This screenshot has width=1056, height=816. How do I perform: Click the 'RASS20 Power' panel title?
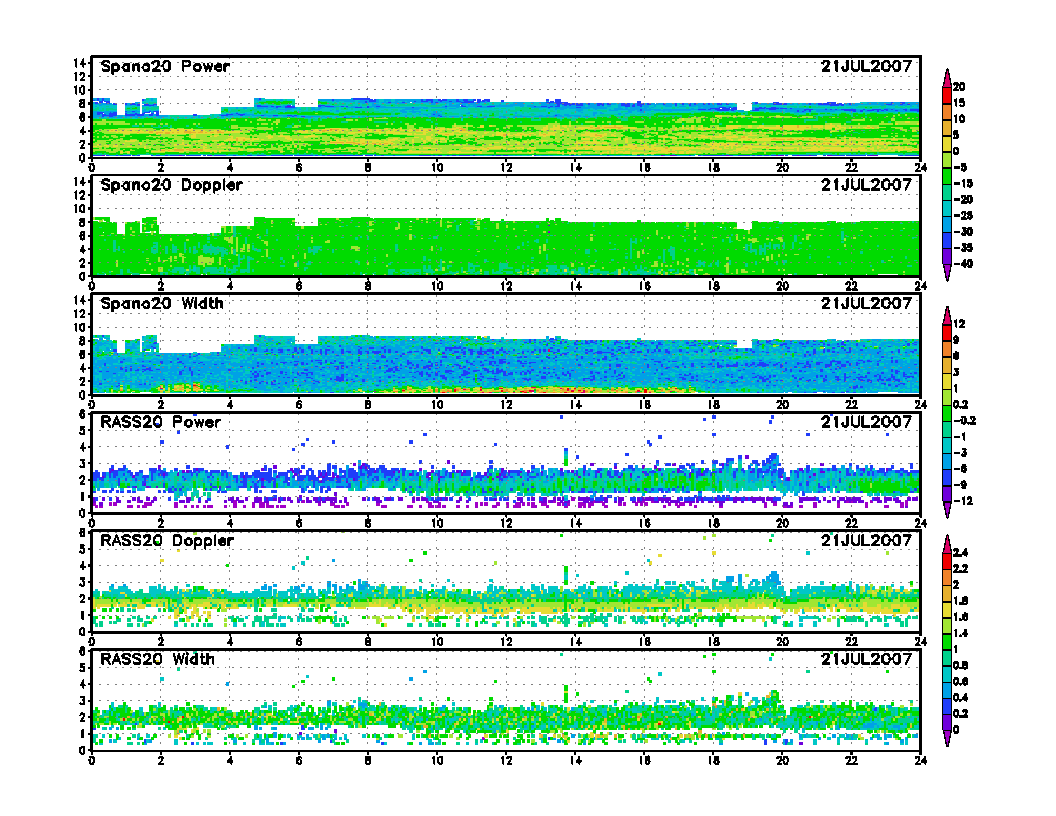coord(160,422)
